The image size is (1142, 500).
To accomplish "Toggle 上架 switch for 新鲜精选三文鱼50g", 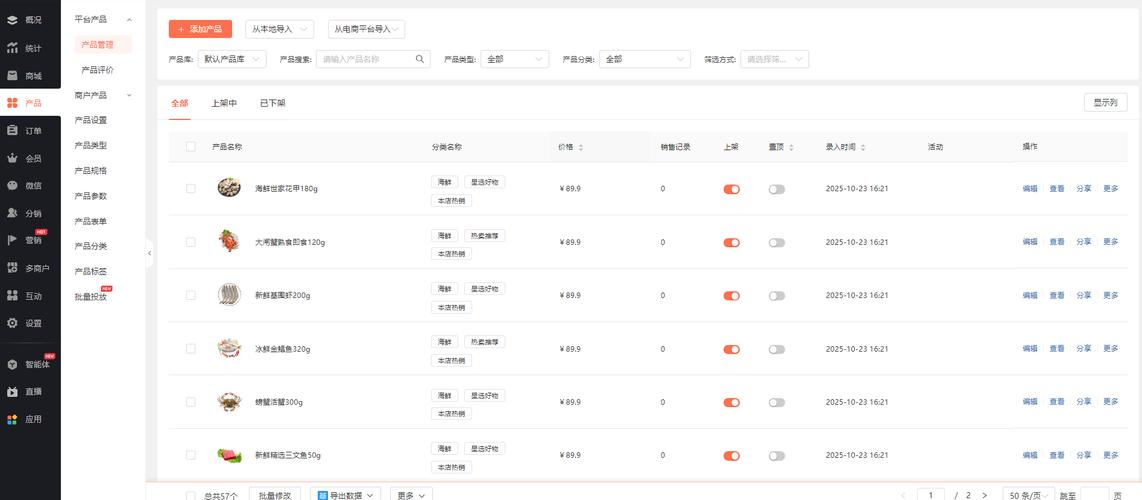I will (x=731, y=456).
